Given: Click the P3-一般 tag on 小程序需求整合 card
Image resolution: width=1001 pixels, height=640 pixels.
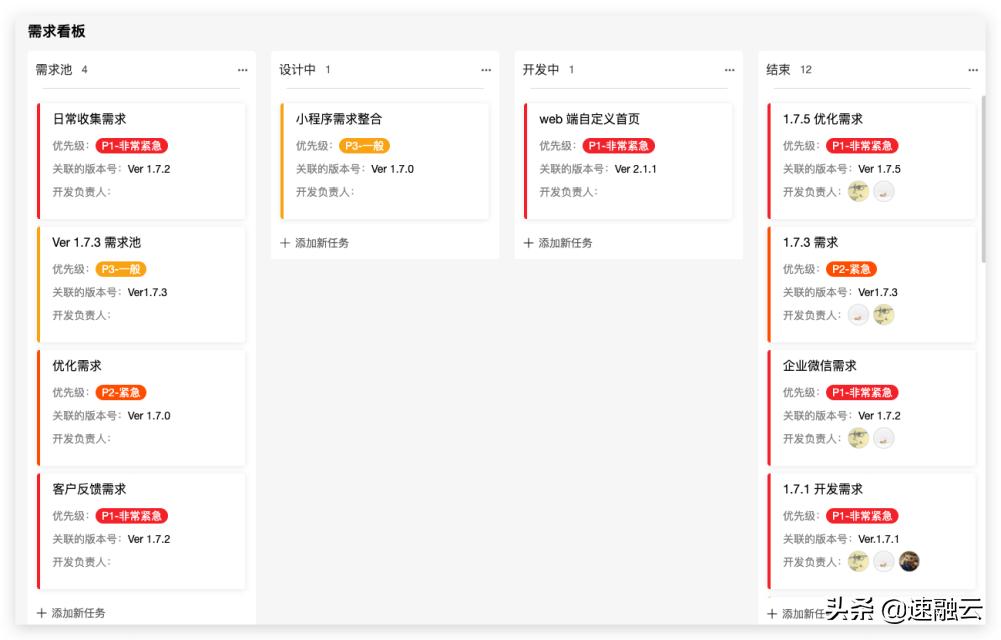Looking at the screenshot, I should tap(366, 144).
